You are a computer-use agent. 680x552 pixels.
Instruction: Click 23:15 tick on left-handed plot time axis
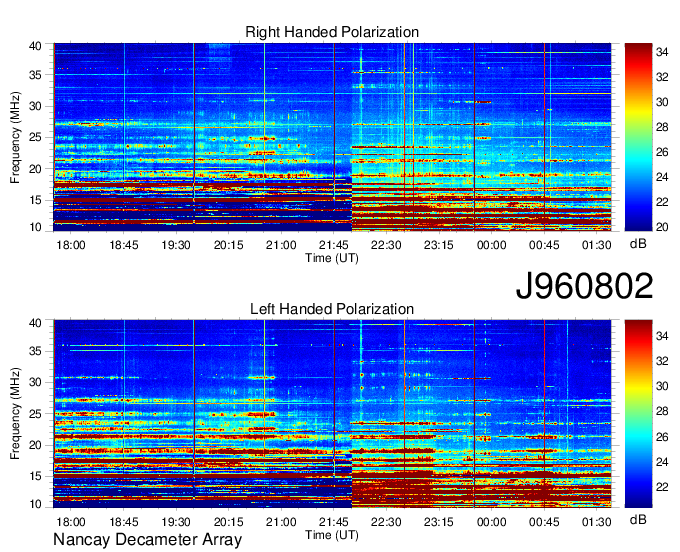pyautogui.click(x=438, y=522)
